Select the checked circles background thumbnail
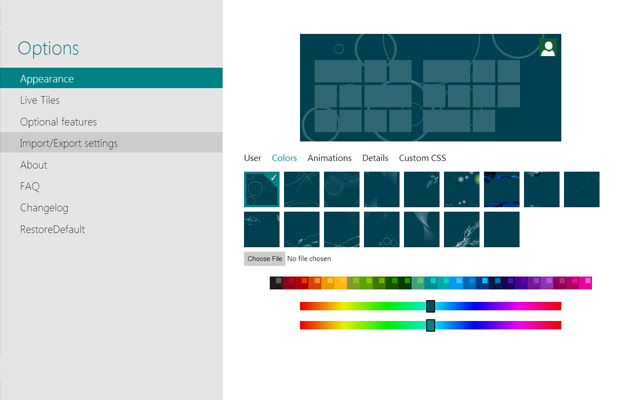This screenshot has height=400, width=640. pos(262,189)
